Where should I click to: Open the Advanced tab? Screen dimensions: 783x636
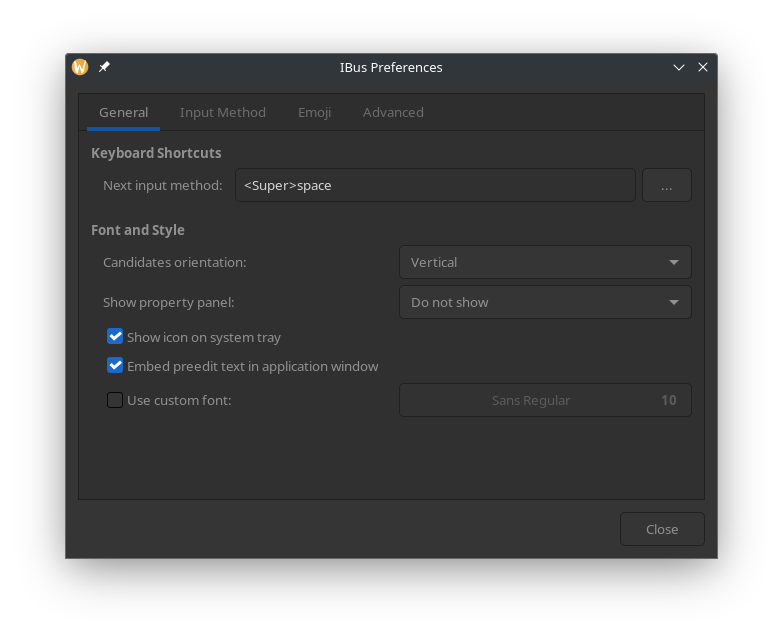pos(393,113)
